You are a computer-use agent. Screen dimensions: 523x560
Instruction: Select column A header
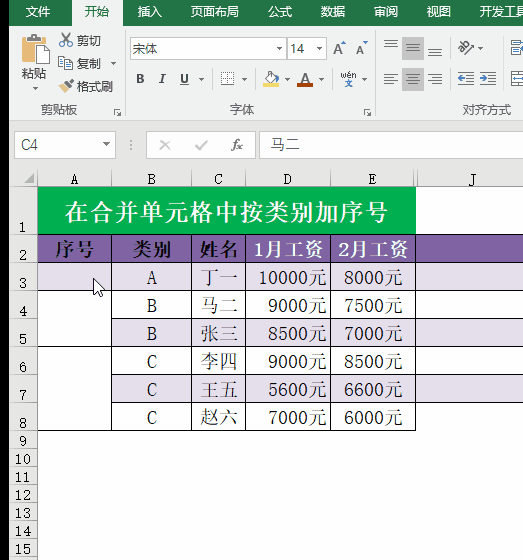pos(74,179)
